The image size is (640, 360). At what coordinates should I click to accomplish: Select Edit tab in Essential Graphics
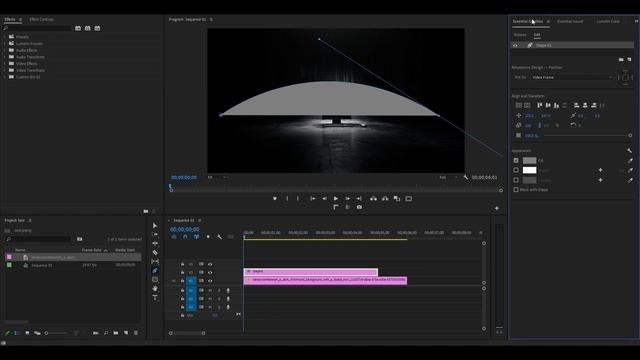point(537,35)
